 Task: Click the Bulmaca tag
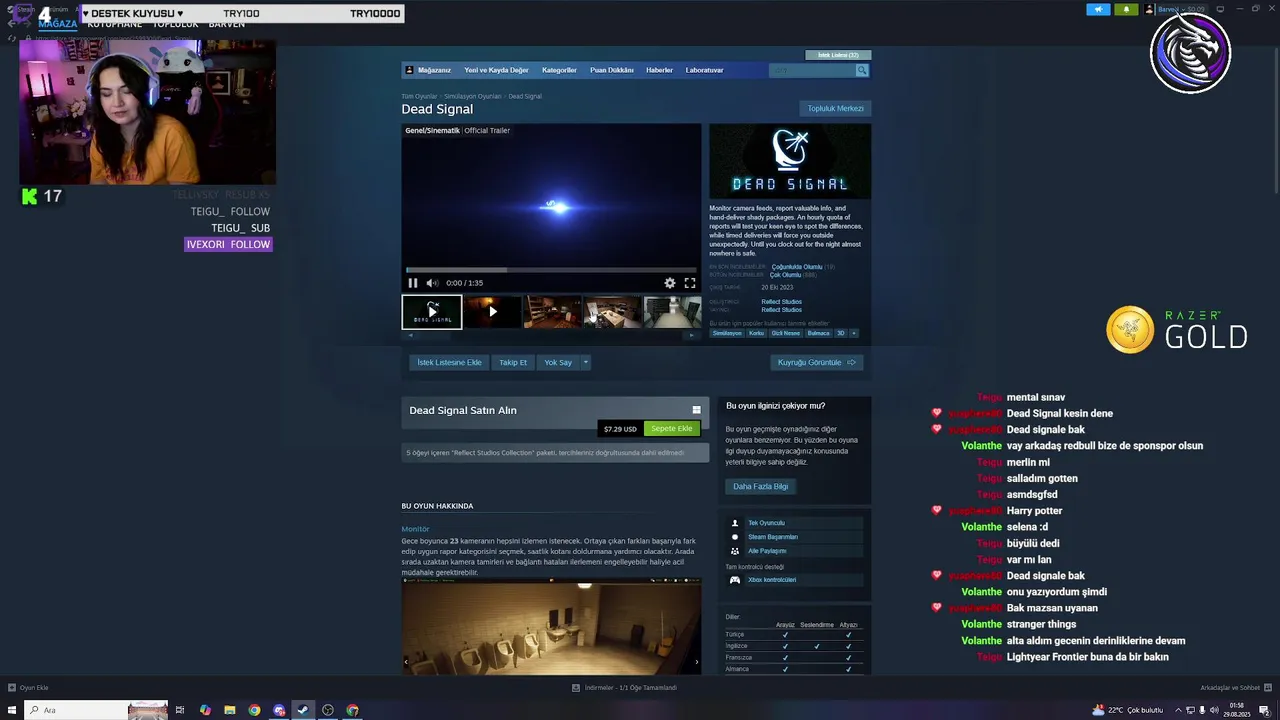(x=818, y=333)
